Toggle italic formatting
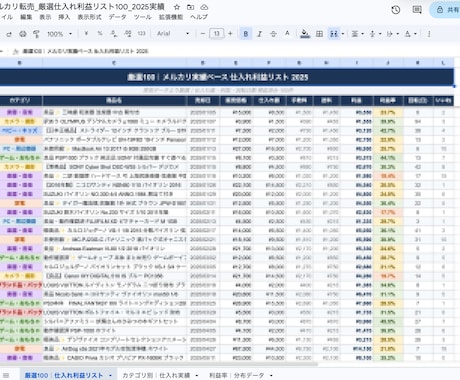This screenshot has width=460, height=380. click(259, 34)
